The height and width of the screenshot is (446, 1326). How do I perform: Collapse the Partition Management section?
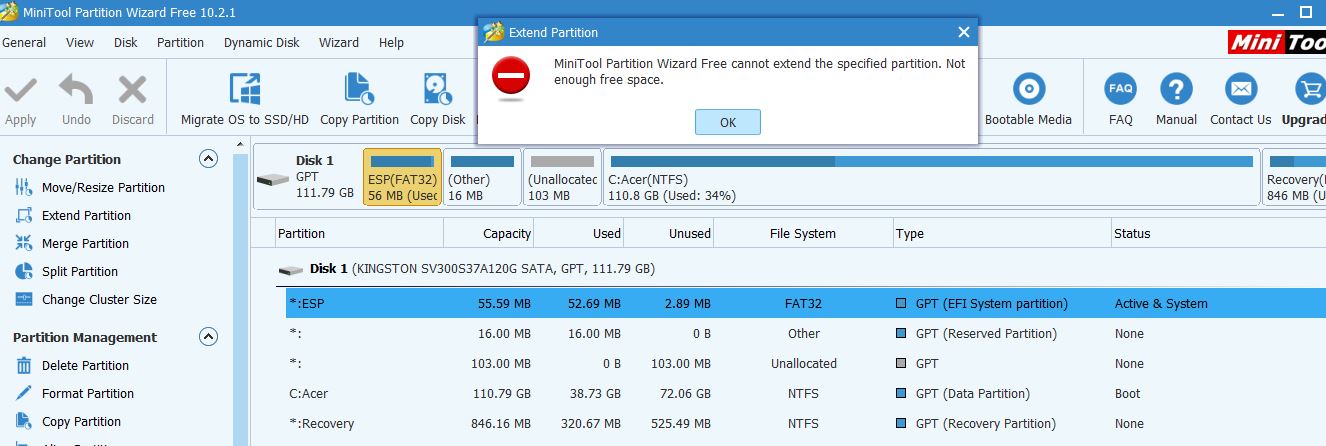pyautogui.click(x=208, y=337)
